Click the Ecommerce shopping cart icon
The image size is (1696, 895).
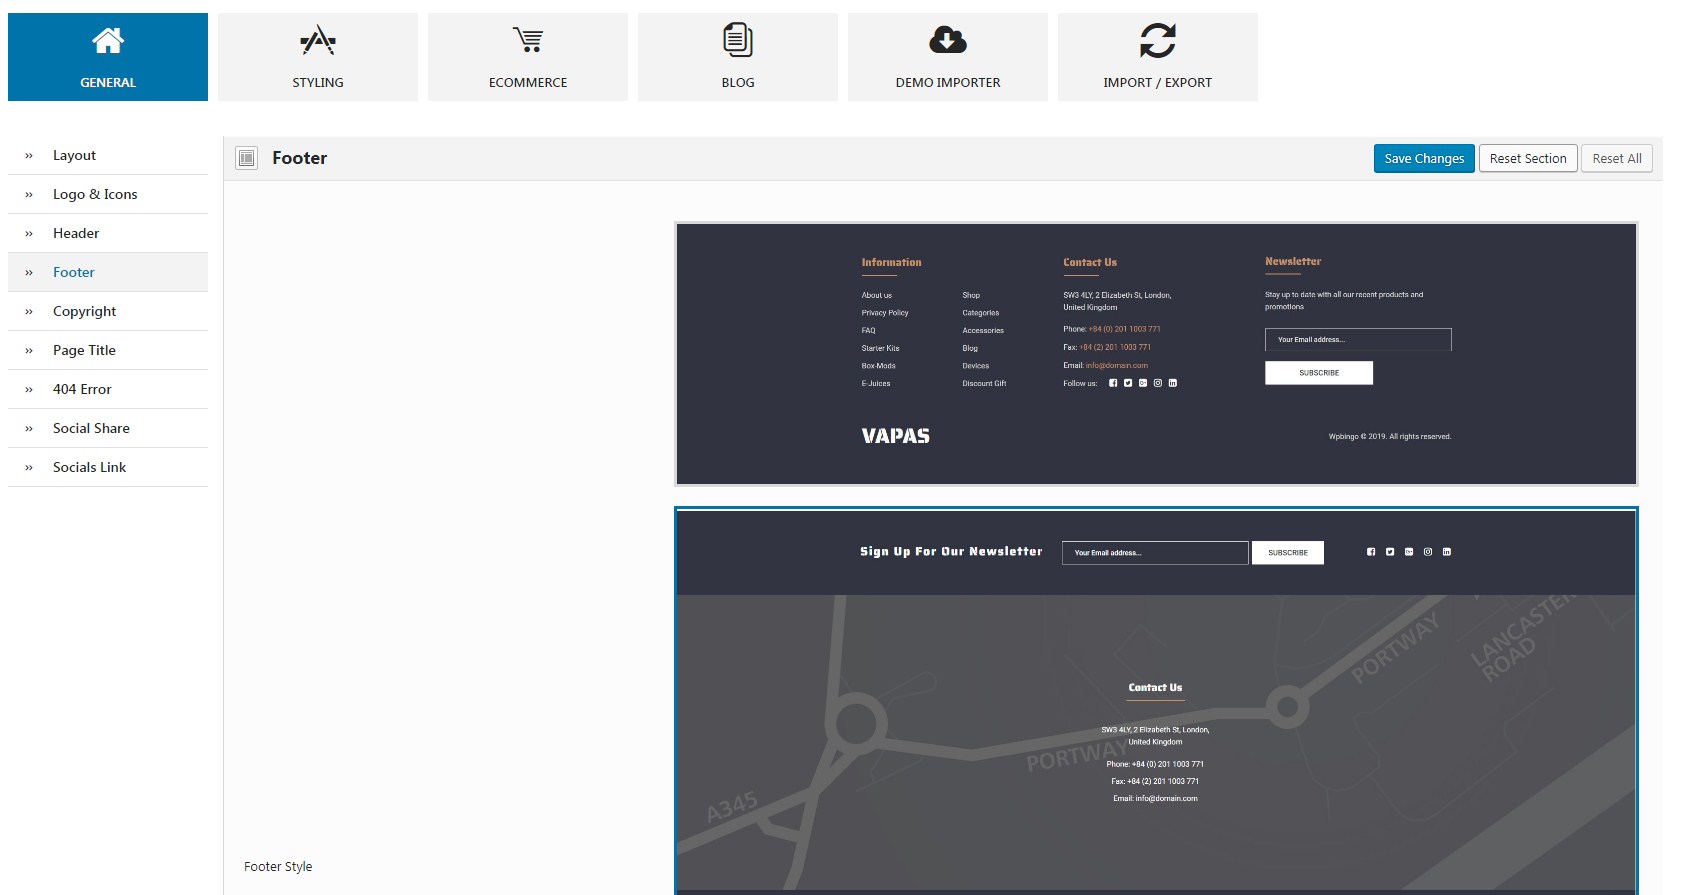coord(528,40)
